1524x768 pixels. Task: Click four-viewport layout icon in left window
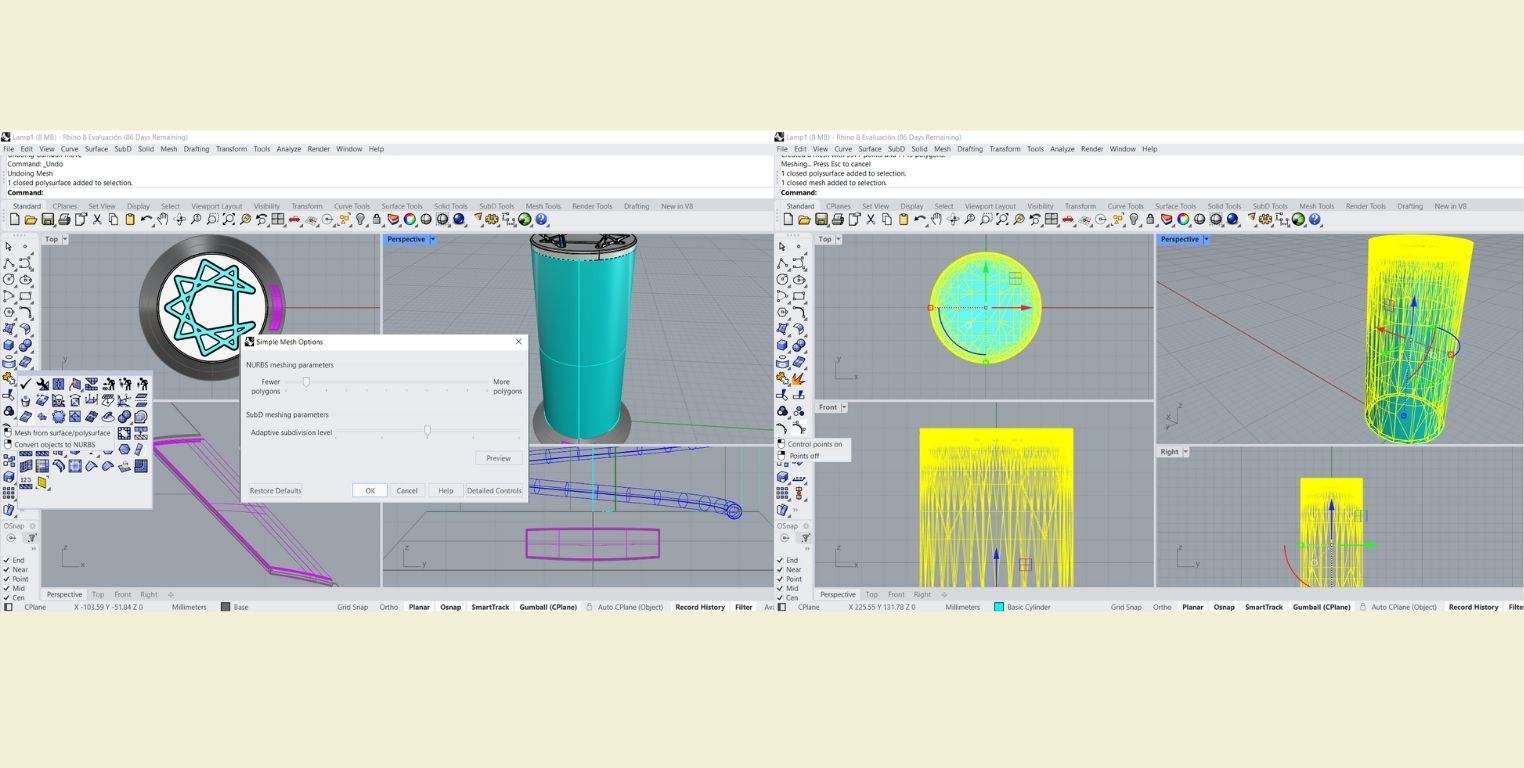tap(277, 219)
